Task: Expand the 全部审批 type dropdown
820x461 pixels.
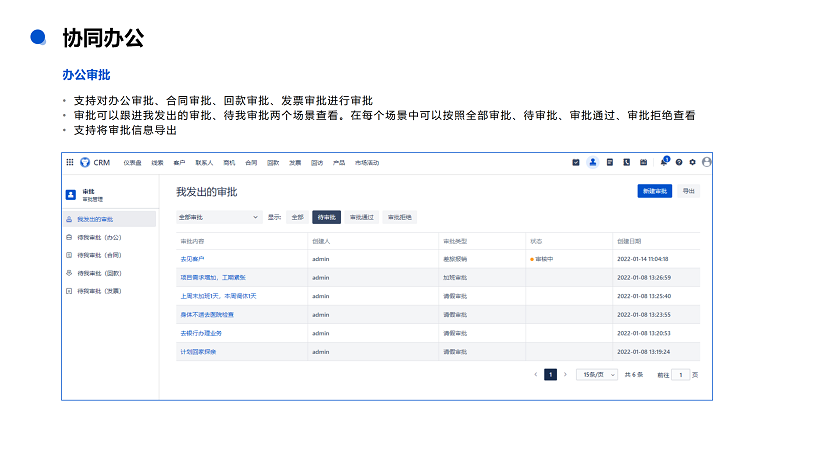Action: tap(219, 217)
